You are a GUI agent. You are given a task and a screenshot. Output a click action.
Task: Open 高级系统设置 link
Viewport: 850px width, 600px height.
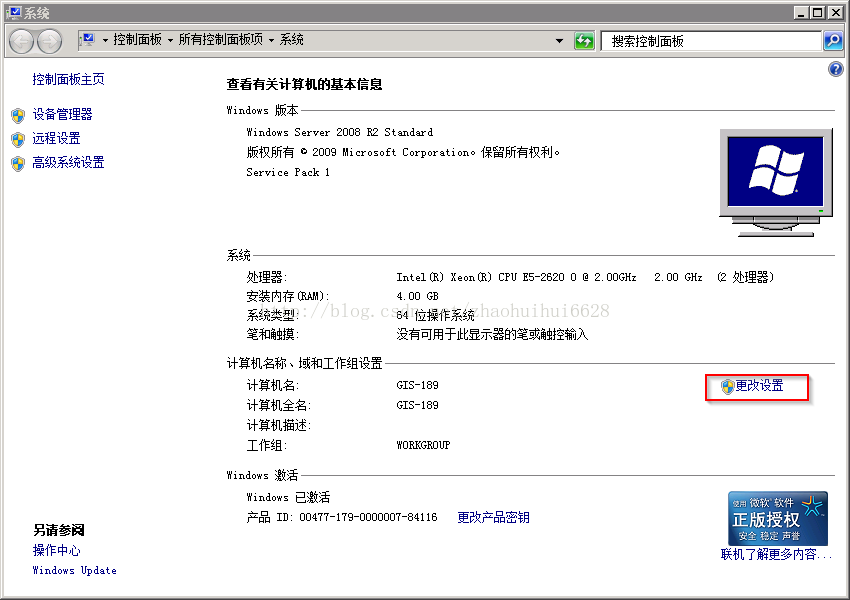68,162
